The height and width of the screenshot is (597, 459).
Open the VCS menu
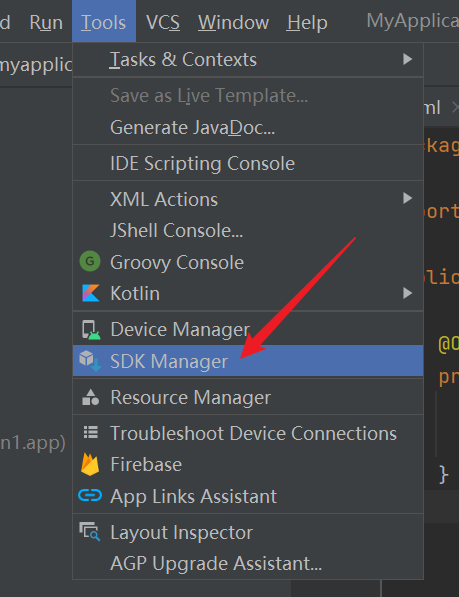(163, 22)
